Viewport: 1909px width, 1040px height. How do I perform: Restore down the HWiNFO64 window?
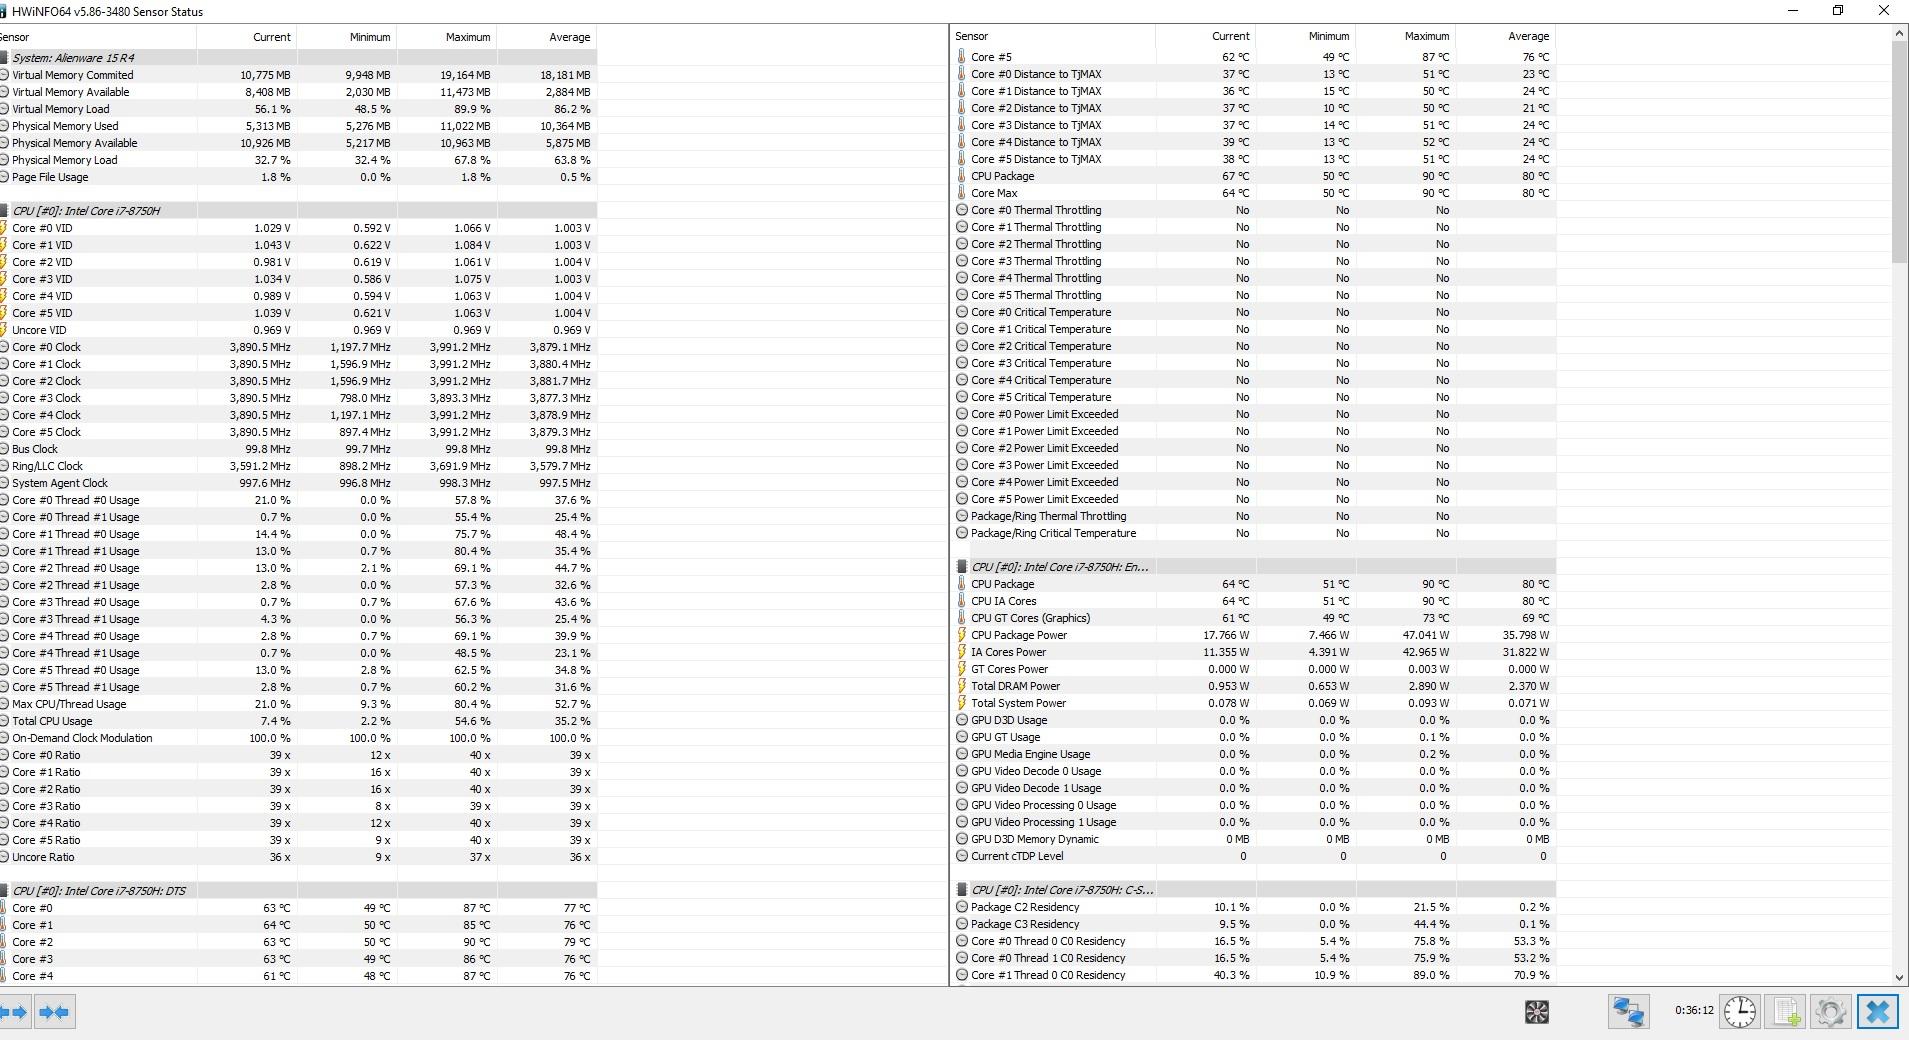coord(1837,11)
